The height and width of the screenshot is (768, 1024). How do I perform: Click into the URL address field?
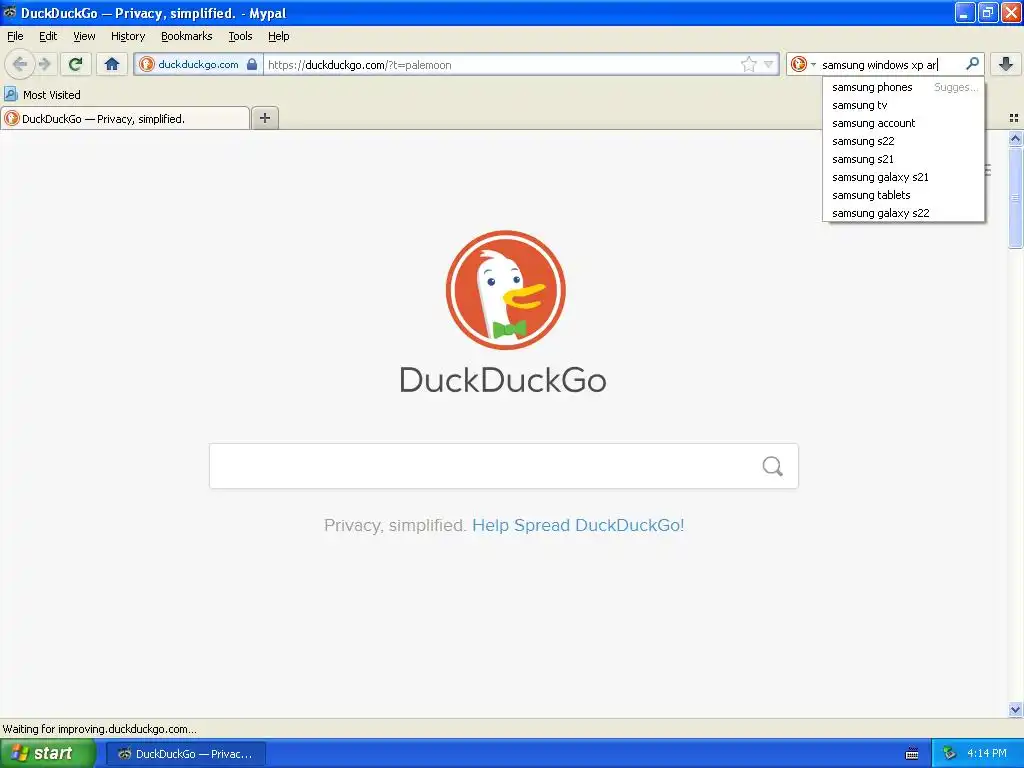pyautogui.click(x=502, y=64)
